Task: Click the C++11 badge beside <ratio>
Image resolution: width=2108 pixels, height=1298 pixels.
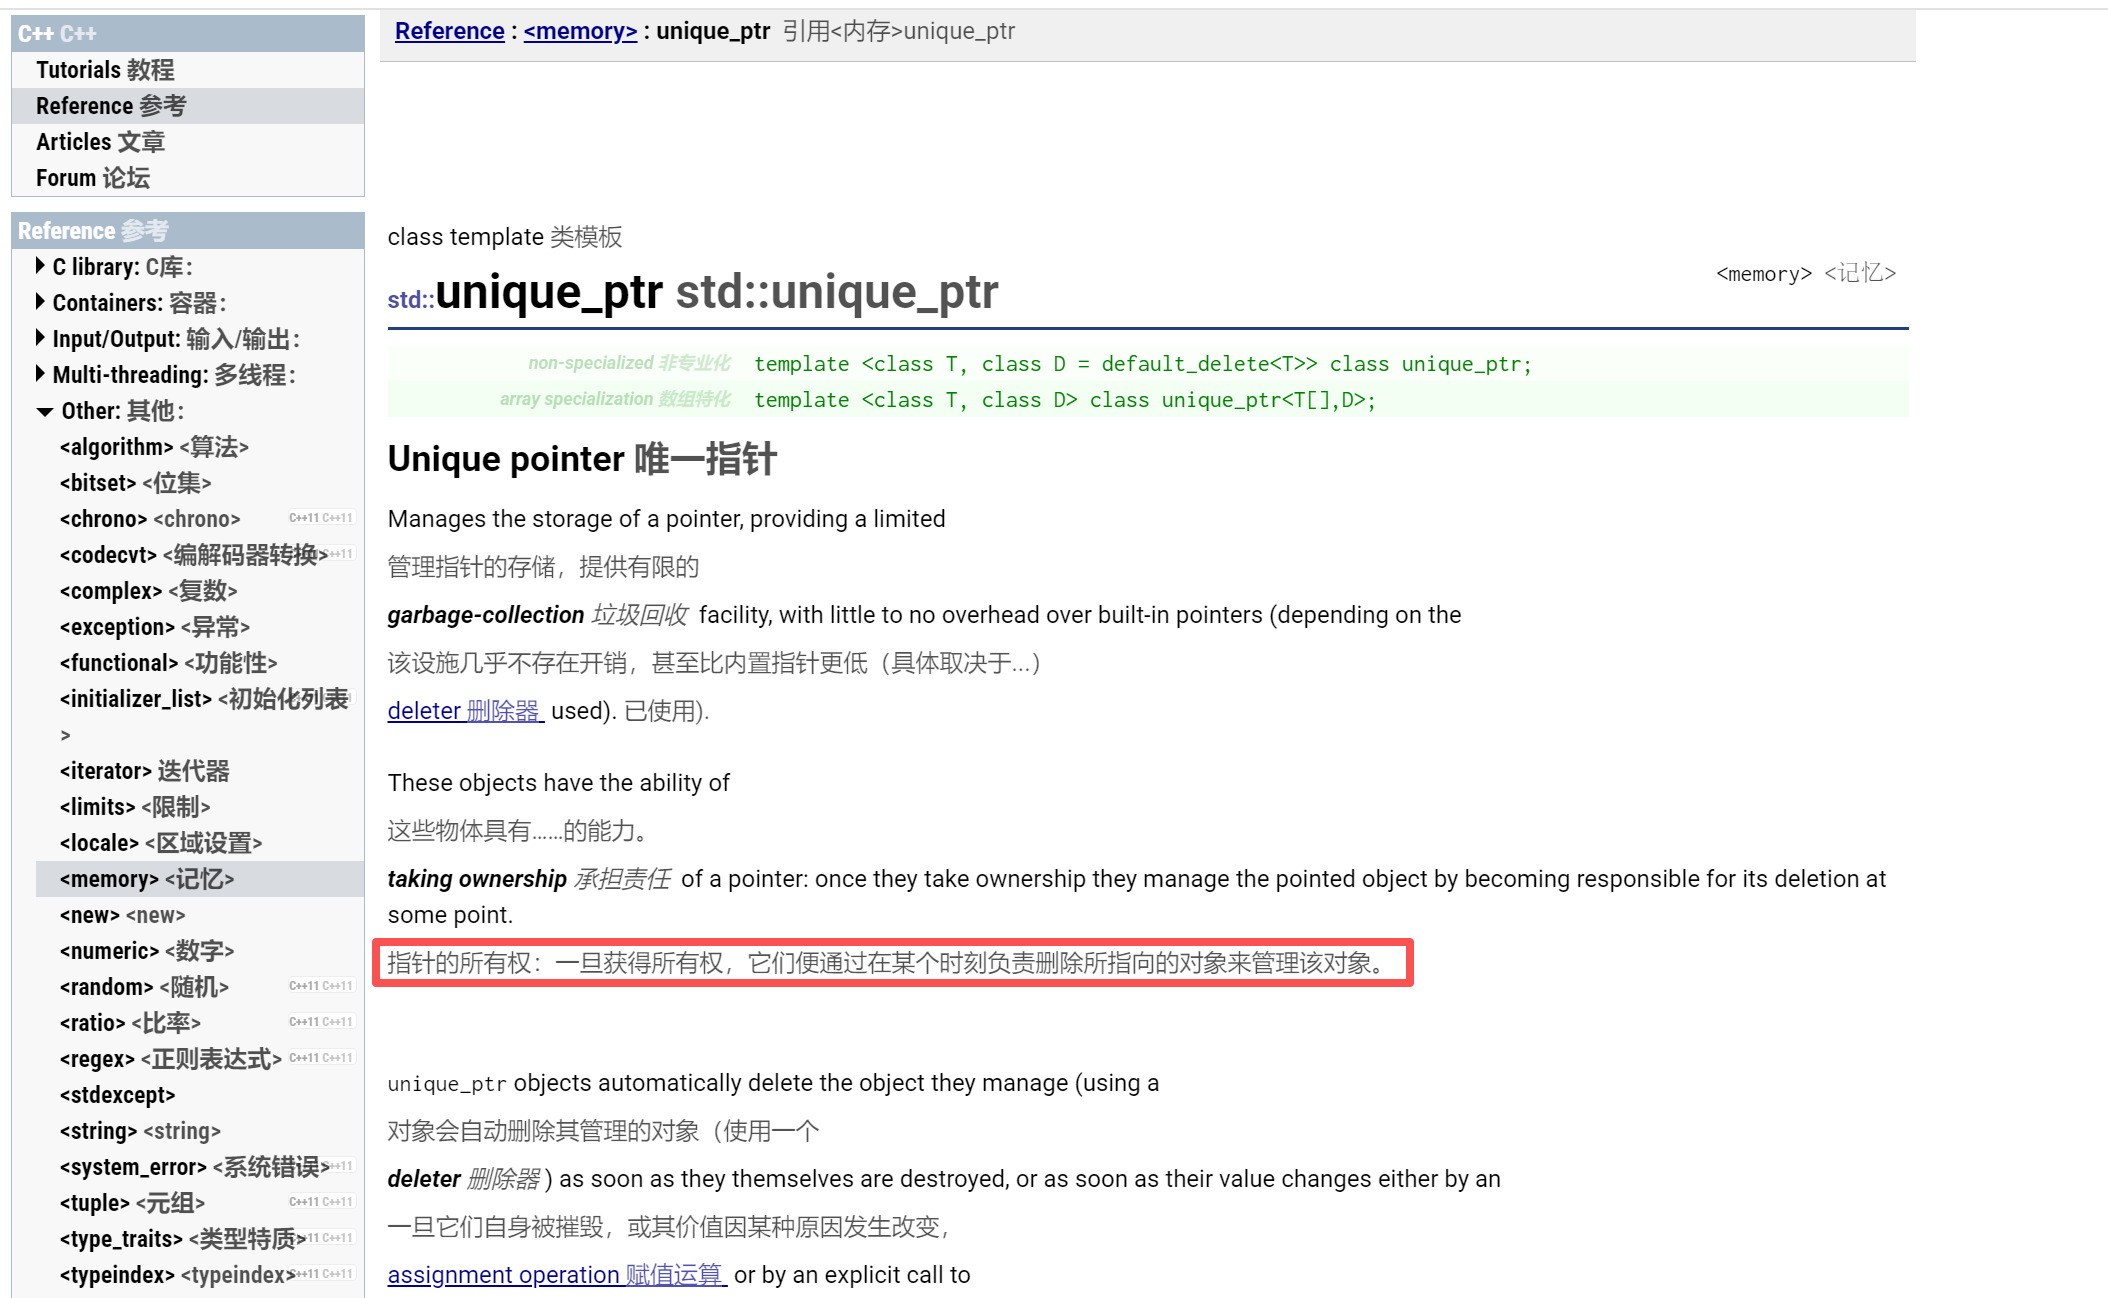Action: coord(320,1022)
